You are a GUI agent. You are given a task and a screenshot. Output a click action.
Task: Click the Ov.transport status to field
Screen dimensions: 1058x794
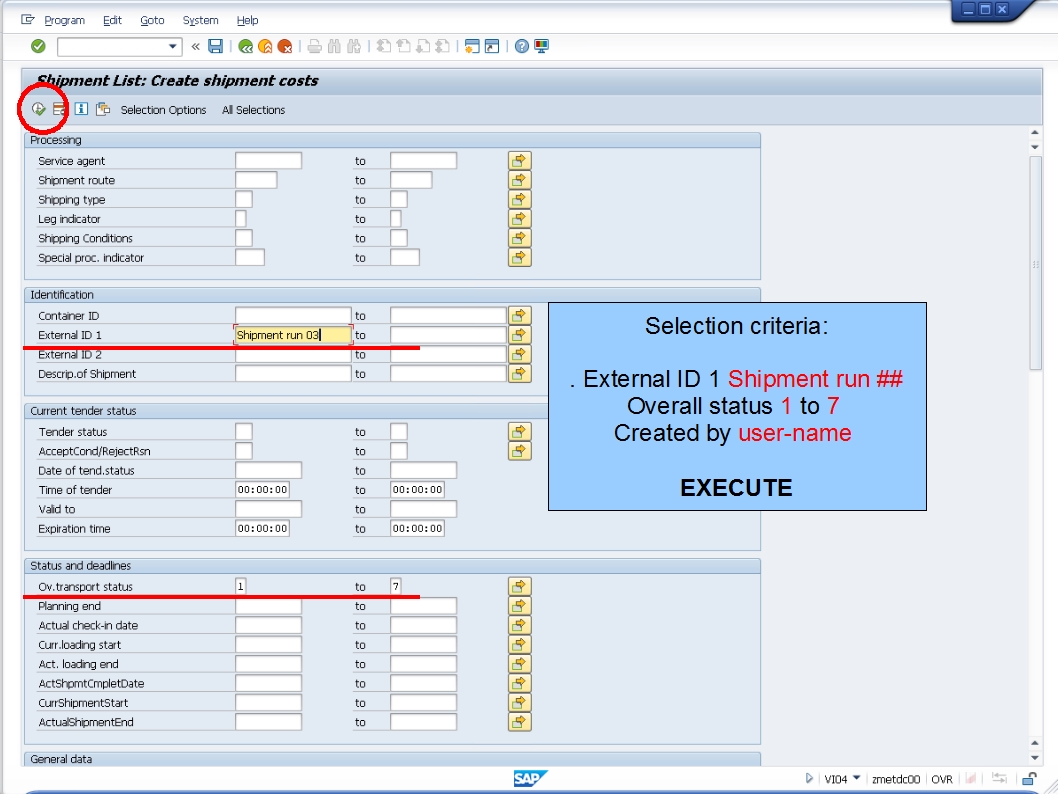(396, 587)
